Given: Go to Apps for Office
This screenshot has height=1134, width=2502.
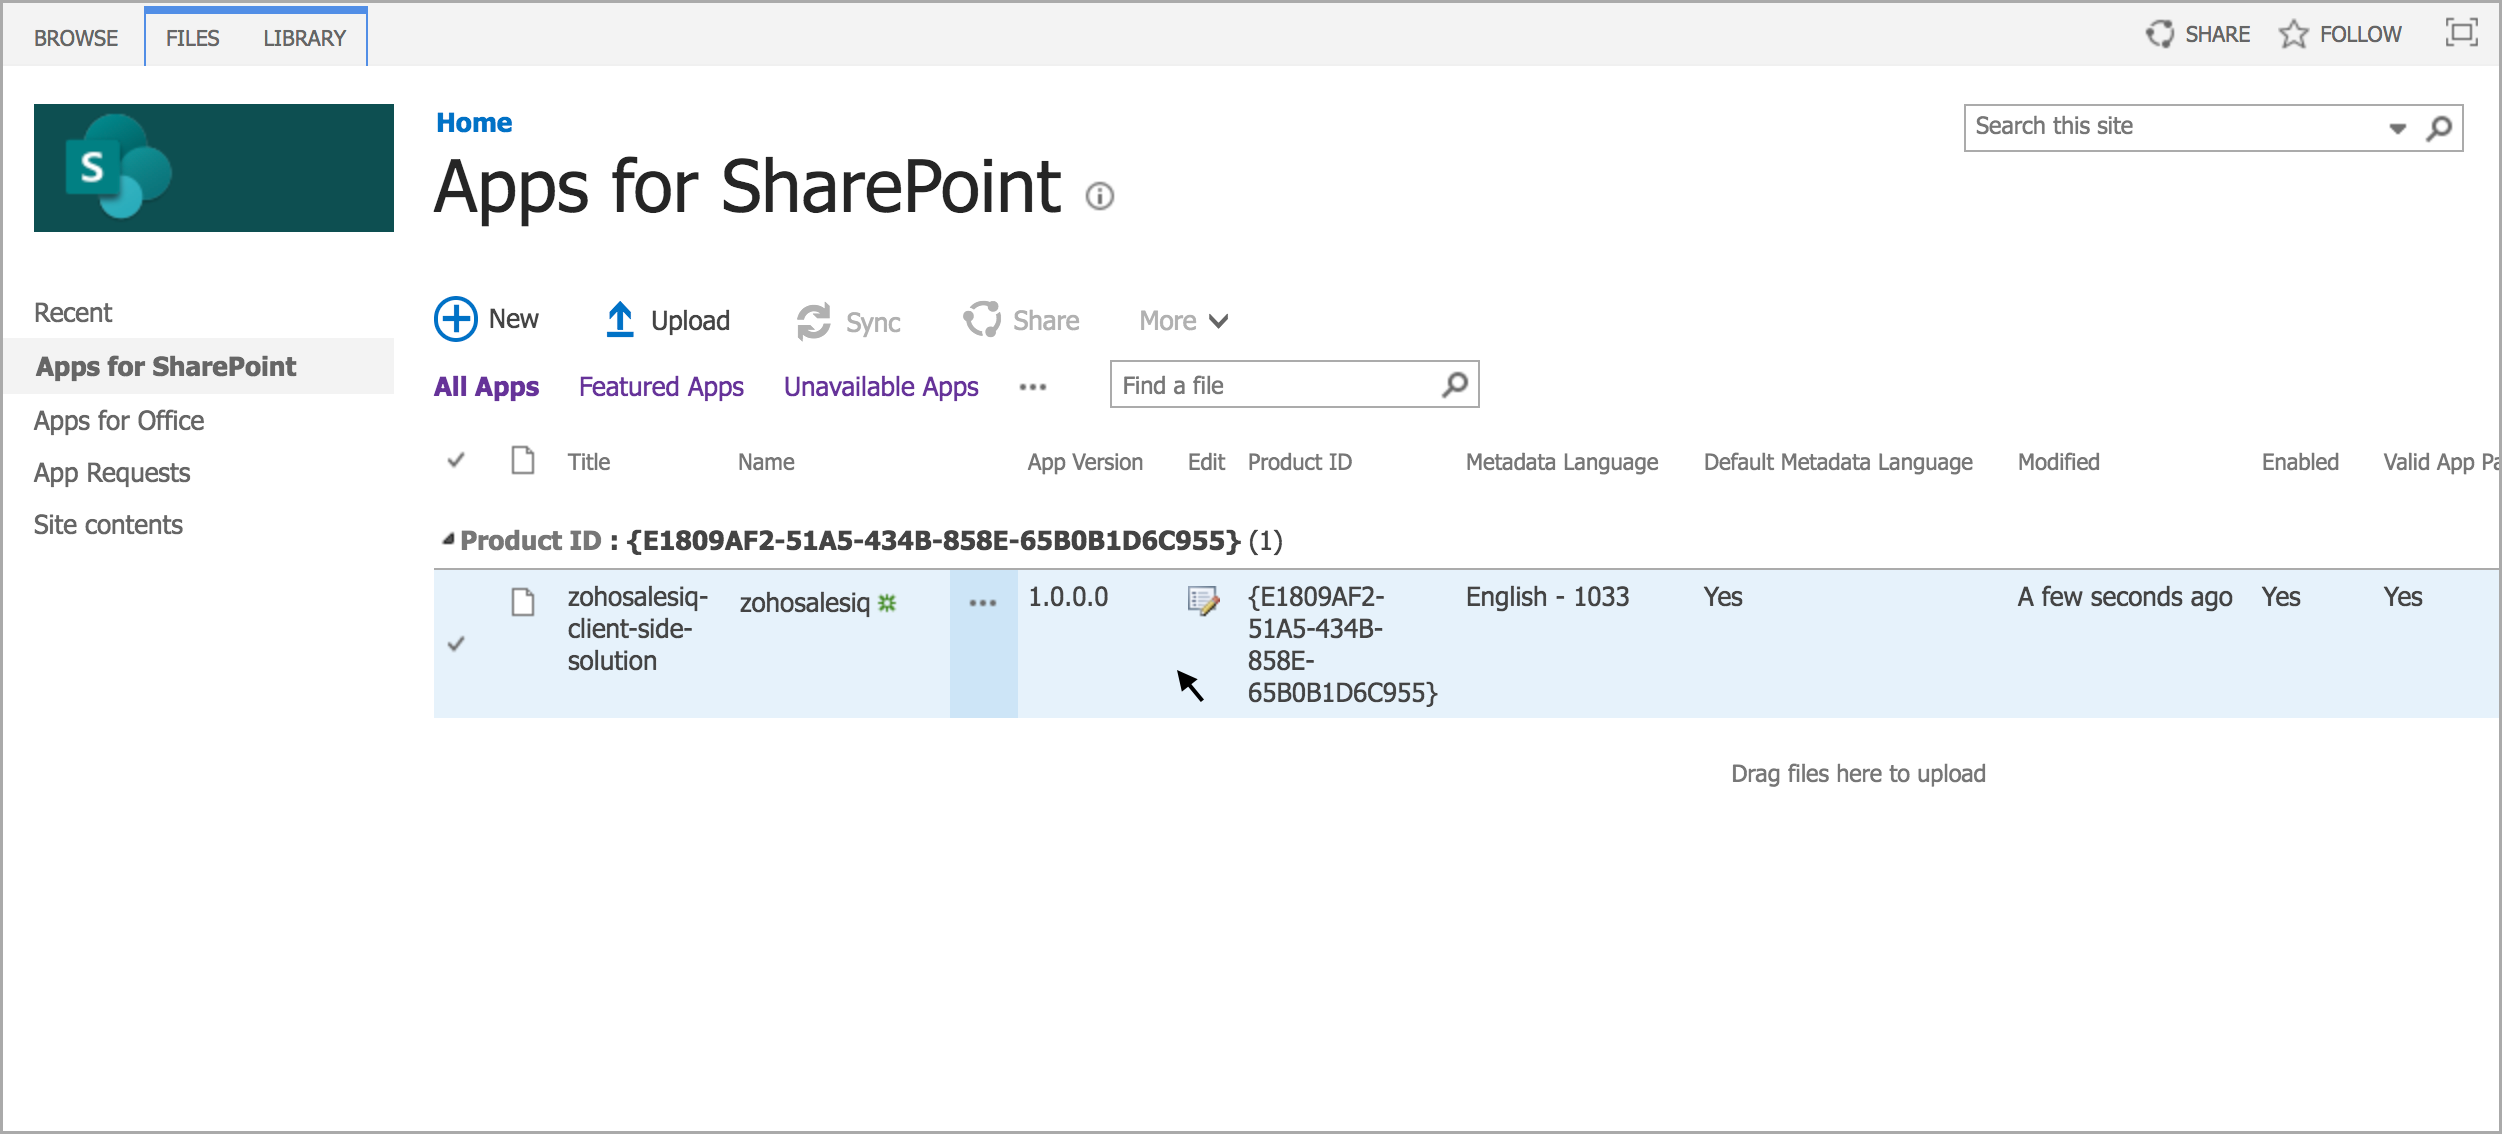Looking at the screenshot, I should tap(119, 421).
